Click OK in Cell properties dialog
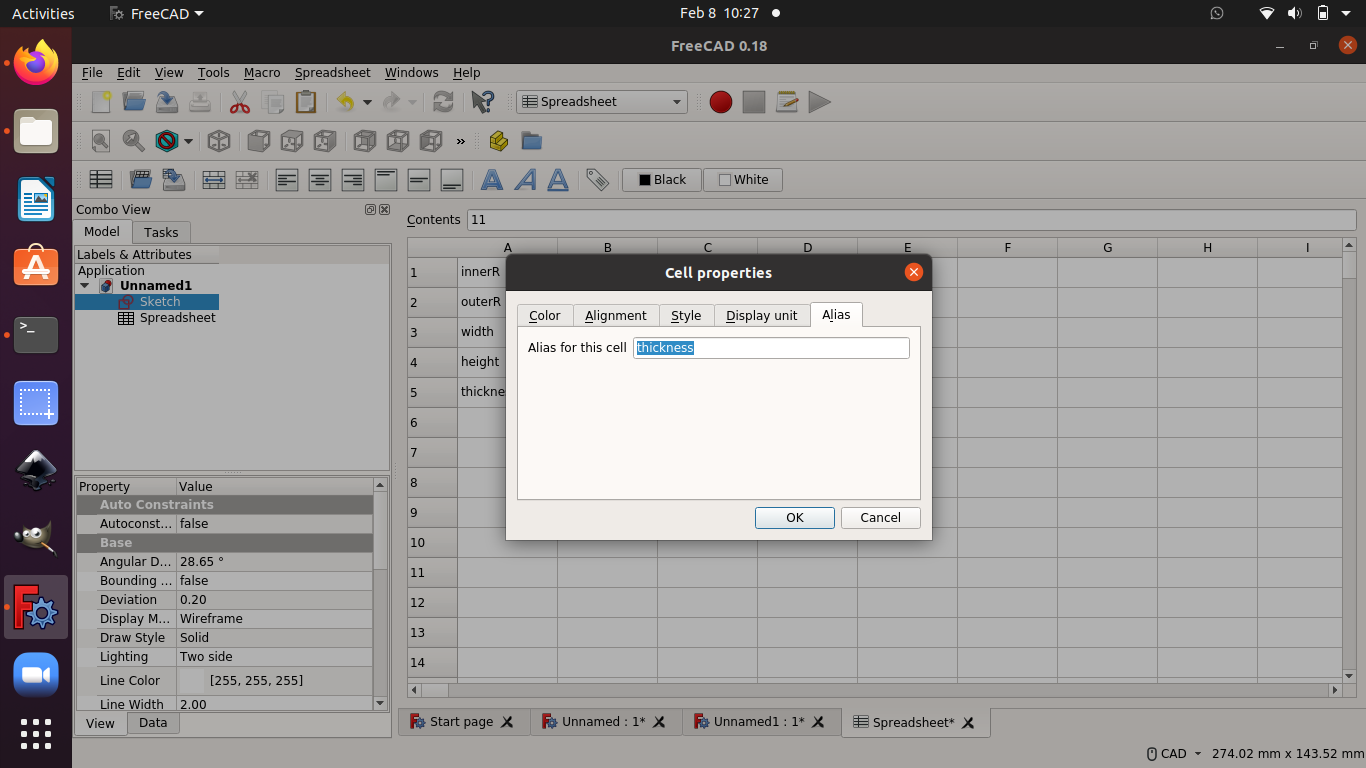The height and width of the screenshot is (768, 1366). (795, 518)
